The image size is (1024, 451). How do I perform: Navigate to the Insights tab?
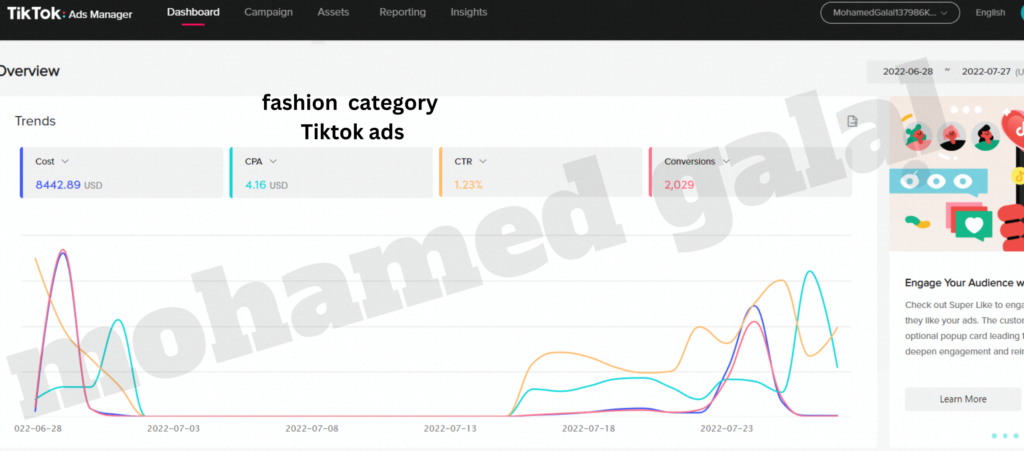(x=469, y=12)
